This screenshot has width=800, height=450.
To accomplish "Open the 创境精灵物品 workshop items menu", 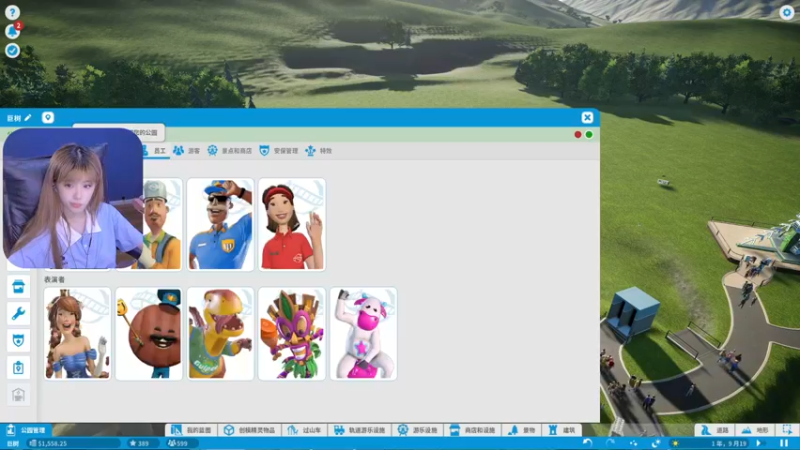I will pyautogui.click(x=250, y=430).
